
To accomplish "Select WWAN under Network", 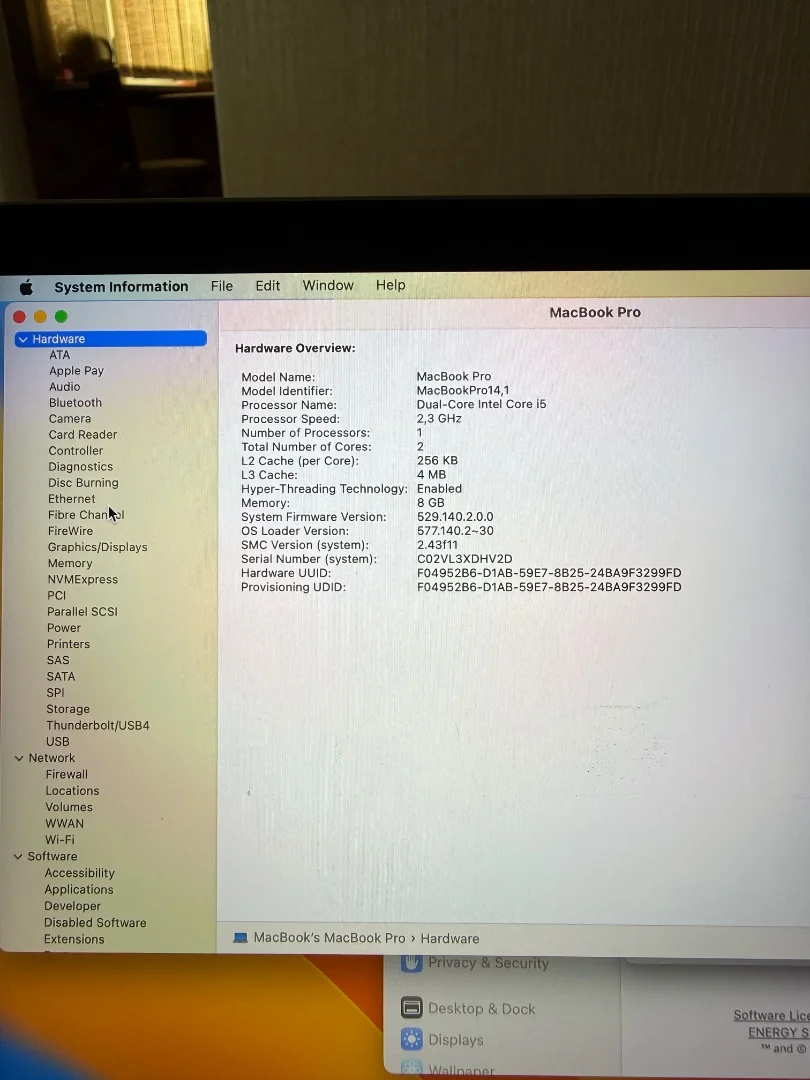I will point(65,823).
